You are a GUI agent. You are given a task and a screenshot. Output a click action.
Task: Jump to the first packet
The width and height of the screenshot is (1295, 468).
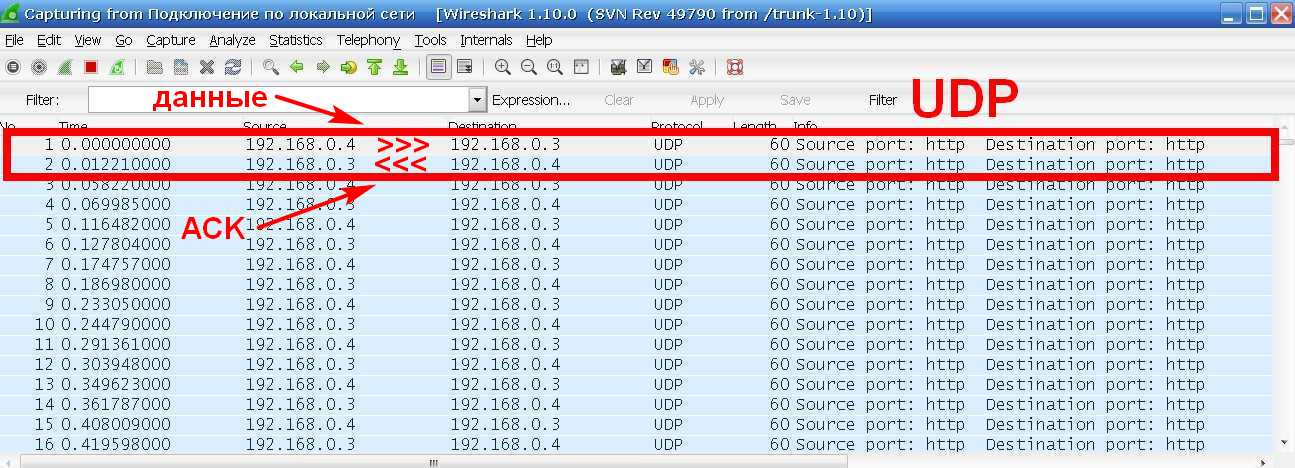(375, 67)
